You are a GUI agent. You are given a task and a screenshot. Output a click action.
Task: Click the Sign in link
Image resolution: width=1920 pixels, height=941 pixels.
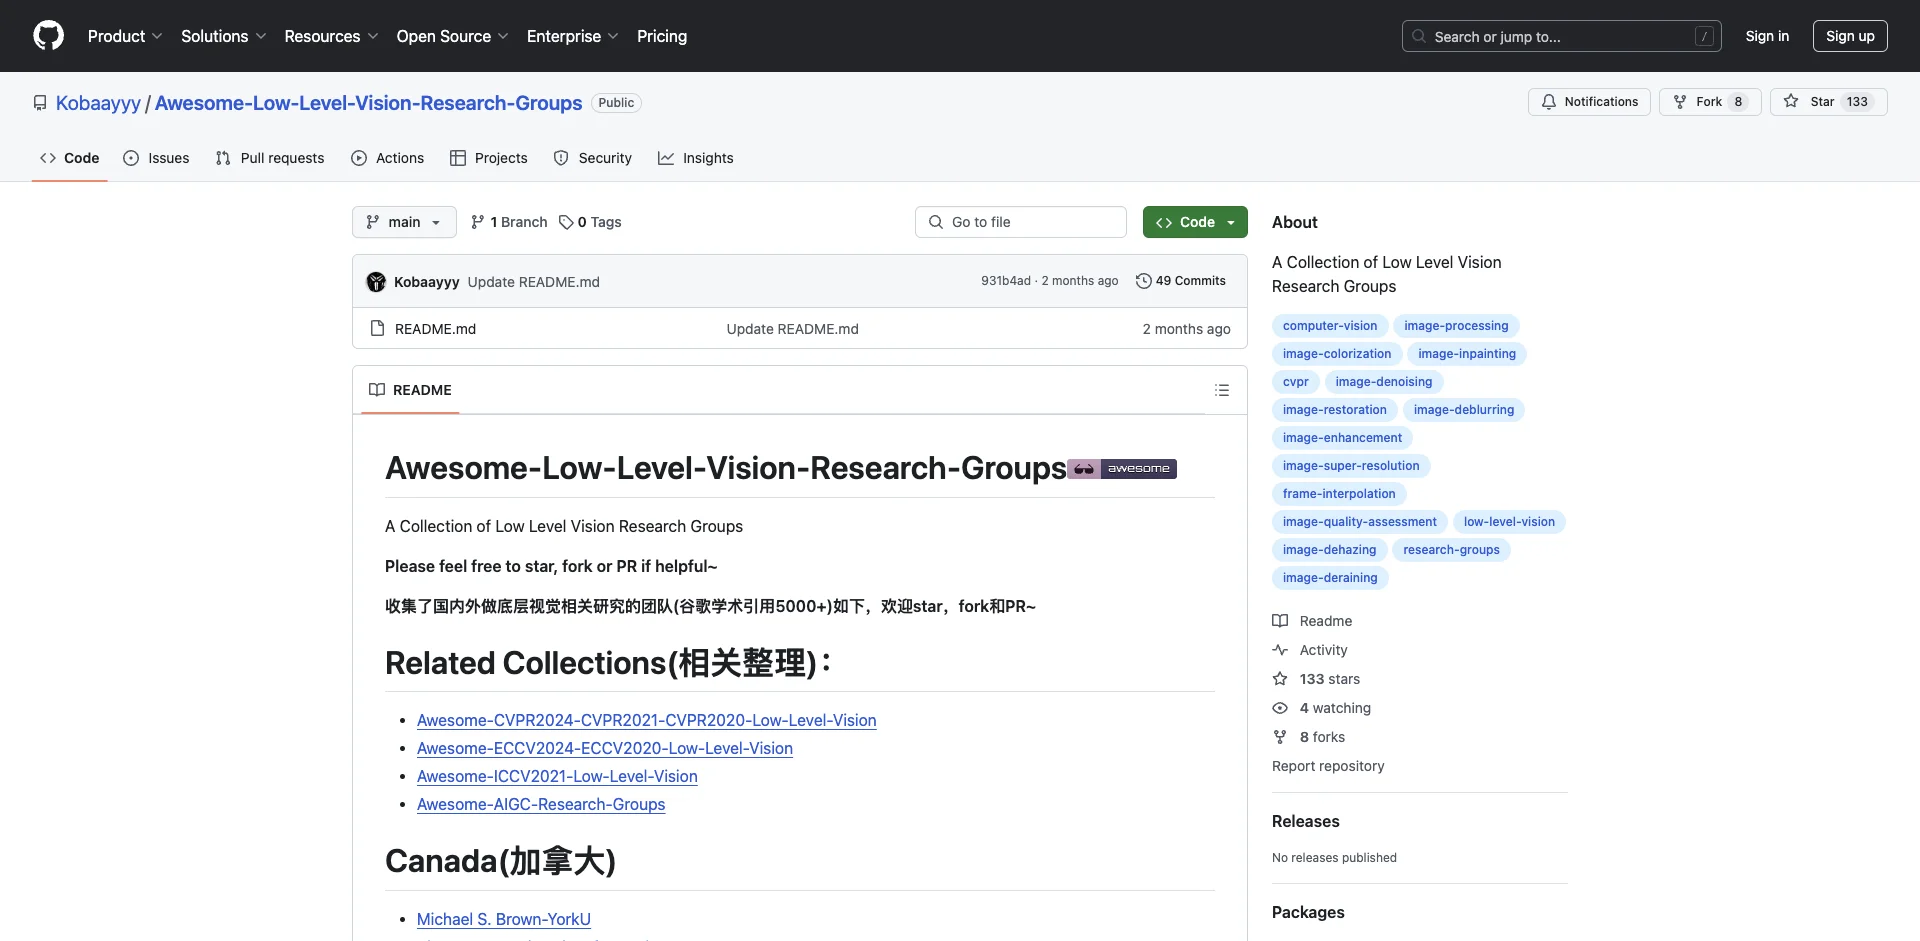(x=1767, y=36)
